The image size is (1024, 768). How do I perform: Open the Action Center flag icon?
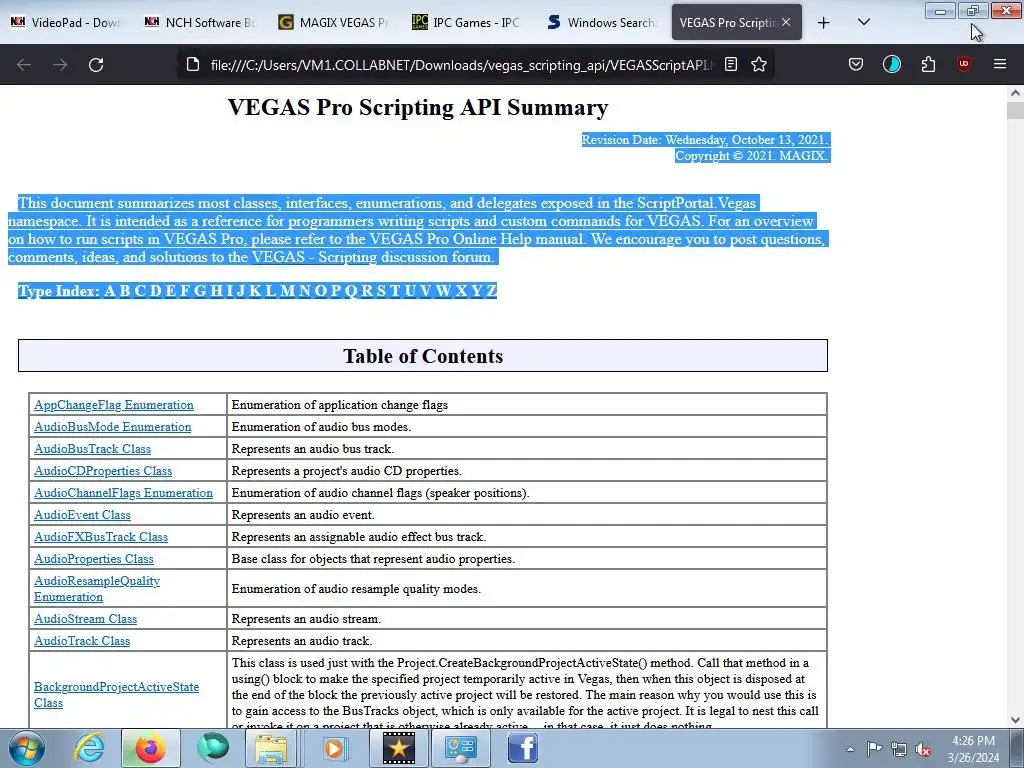point(874,749)
